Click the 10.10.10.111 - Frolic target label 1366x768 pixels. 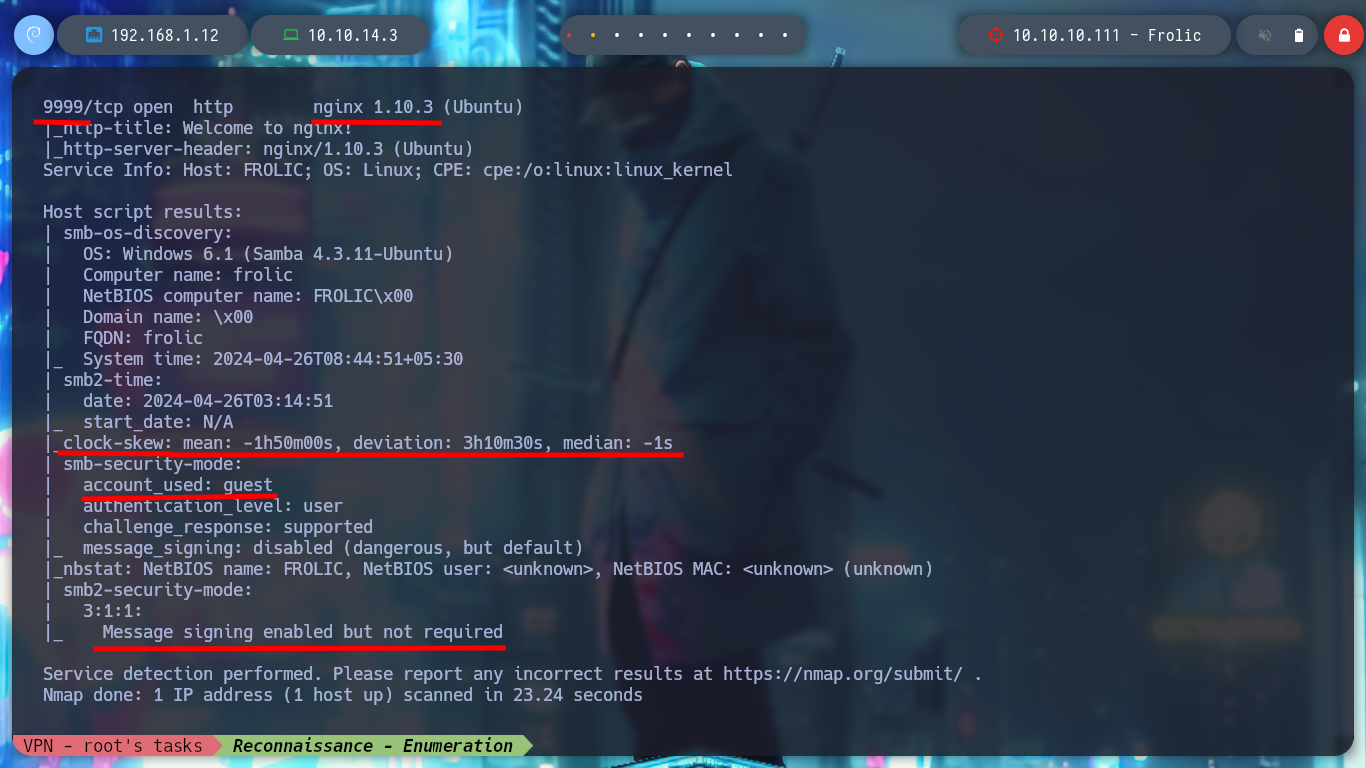[1107, 35]
